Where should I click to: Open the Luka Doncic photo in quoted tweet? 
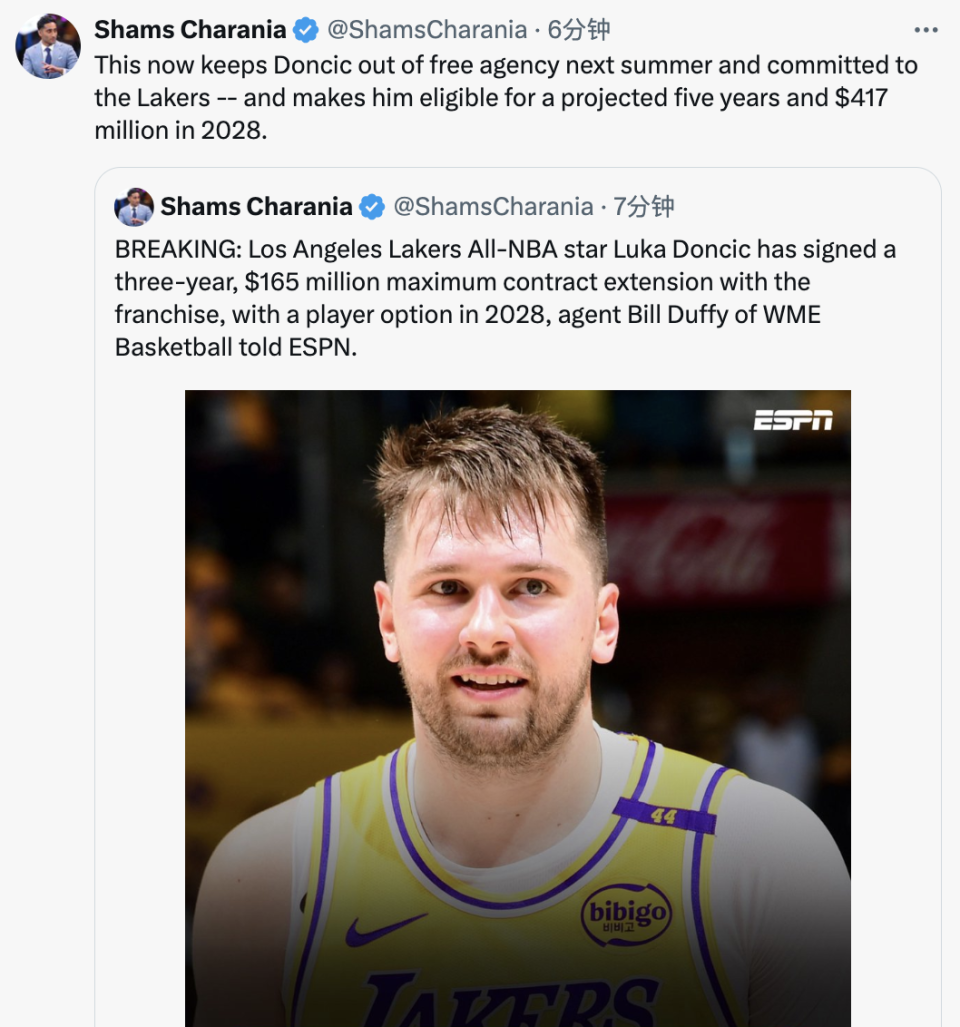tap(517, 709)
